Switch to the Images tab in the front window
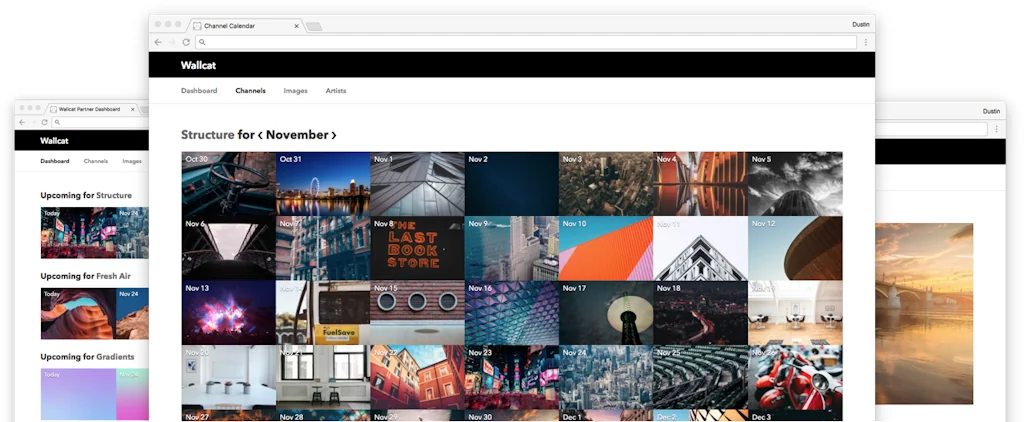1024x422 pixels. (x=295, y=91)
